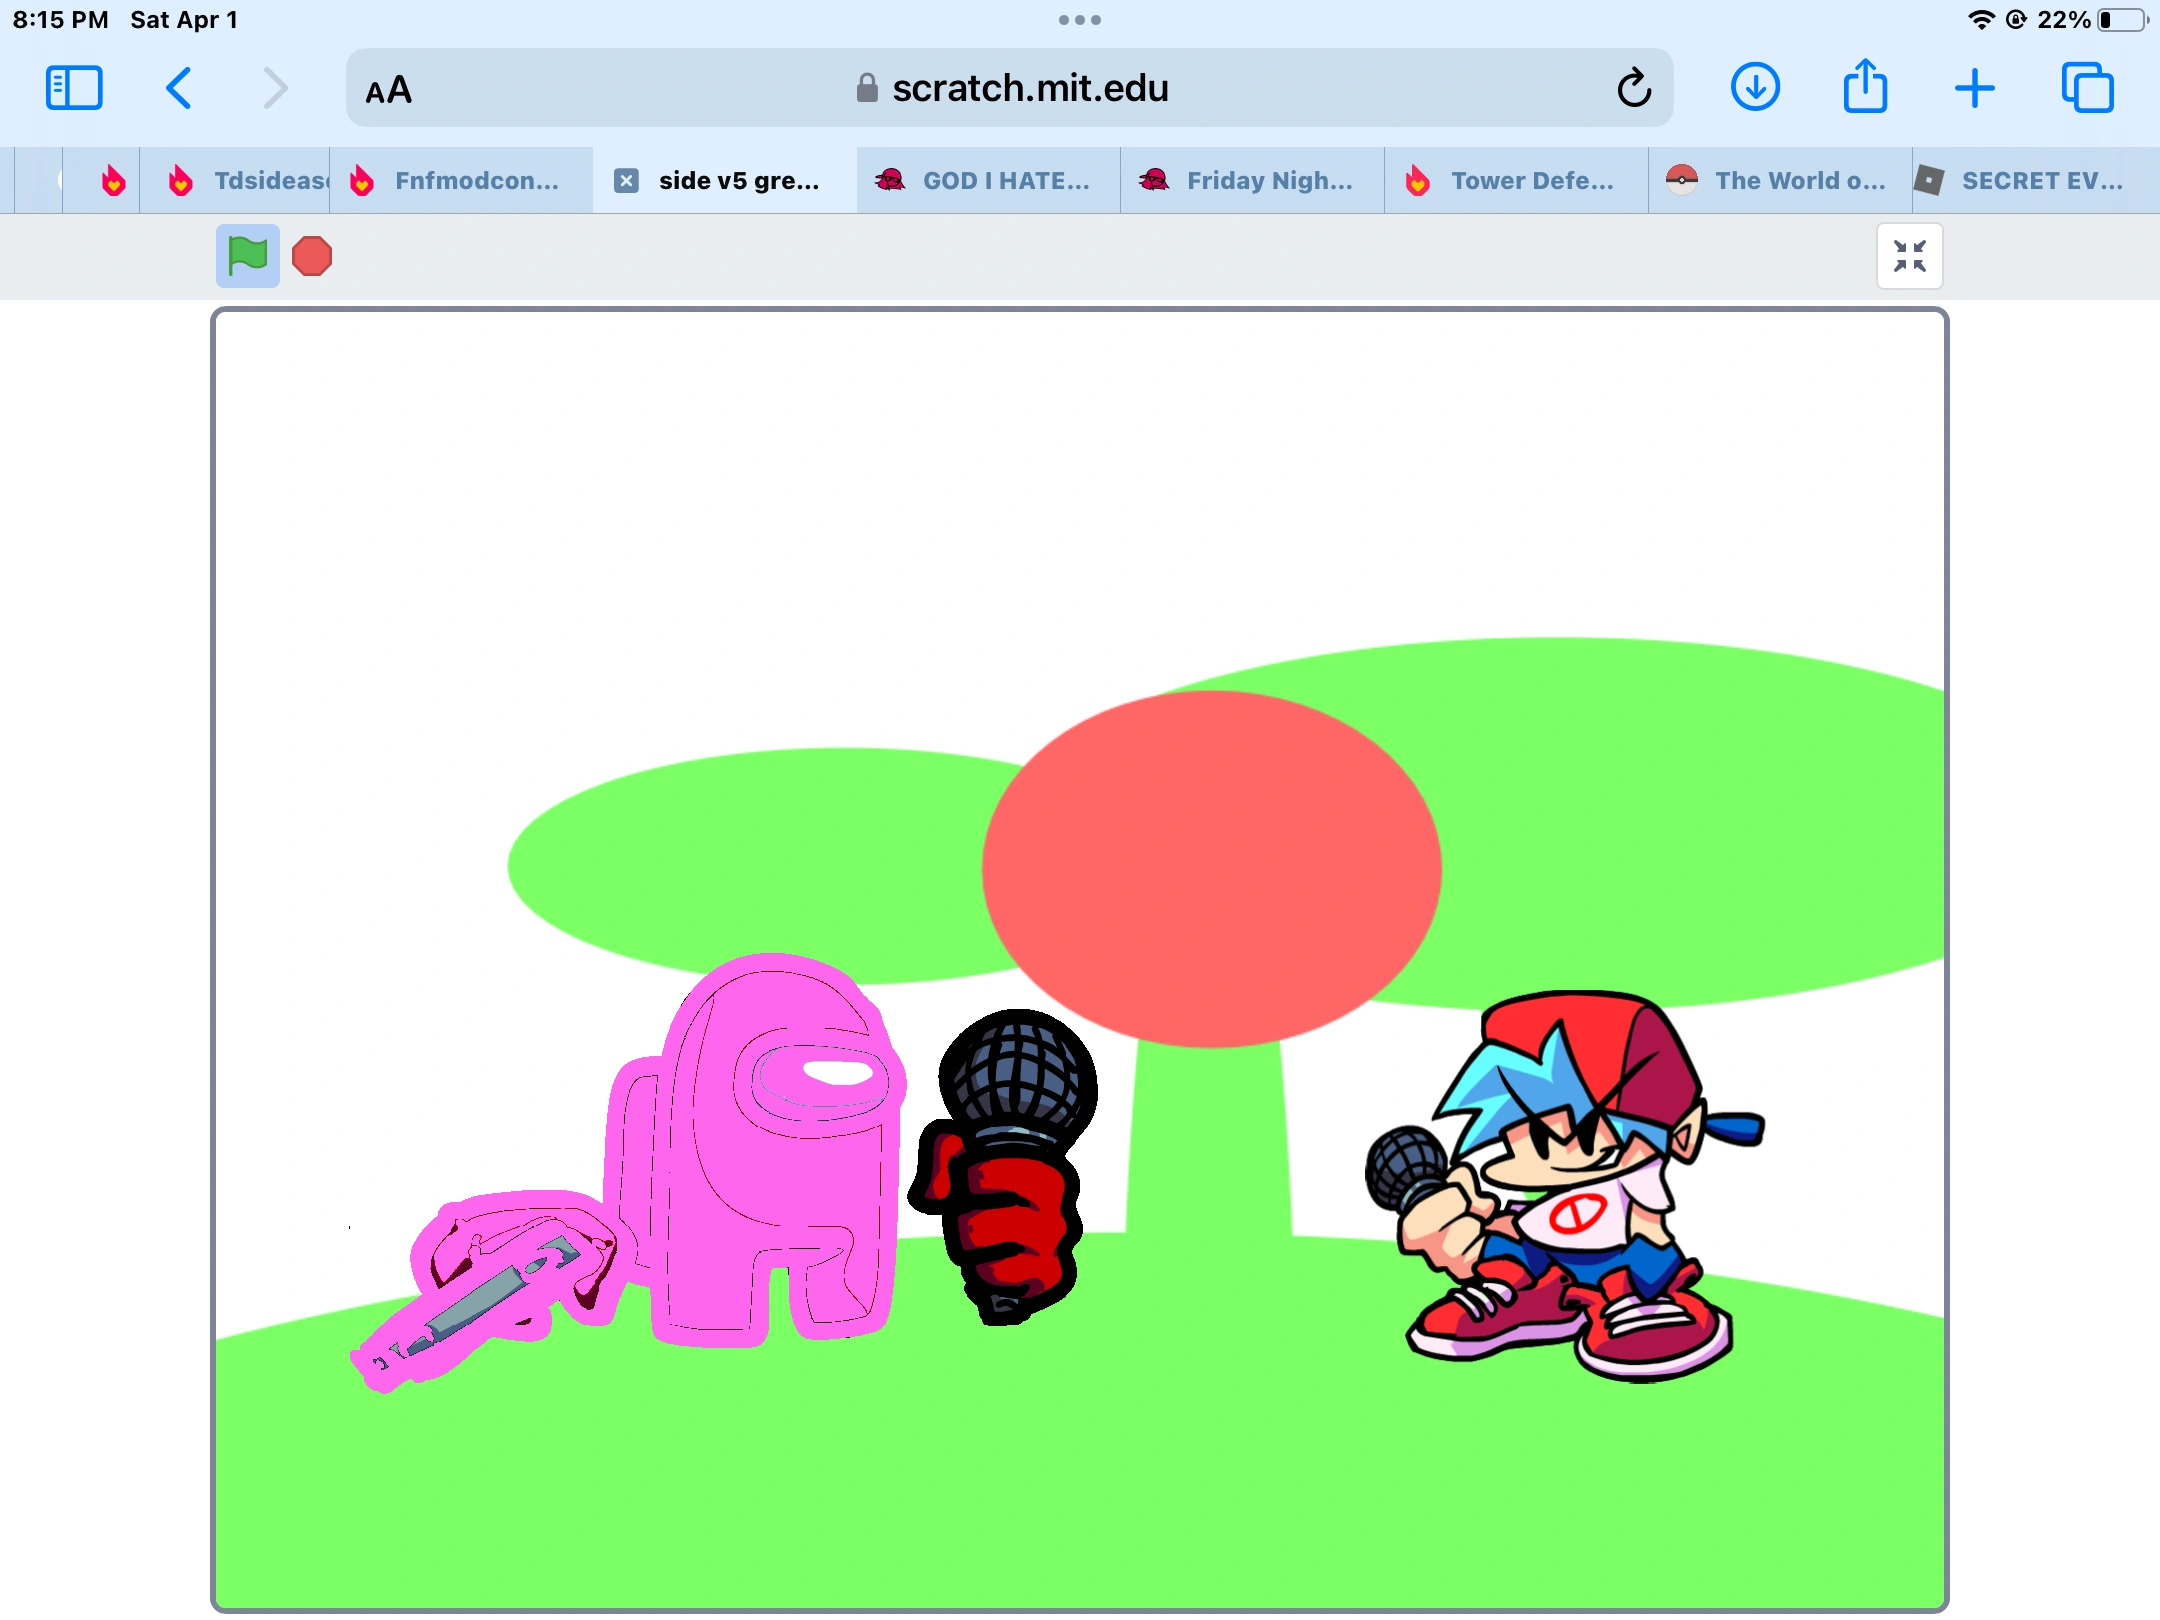Open Safari downloads list

click(1754, 88)
